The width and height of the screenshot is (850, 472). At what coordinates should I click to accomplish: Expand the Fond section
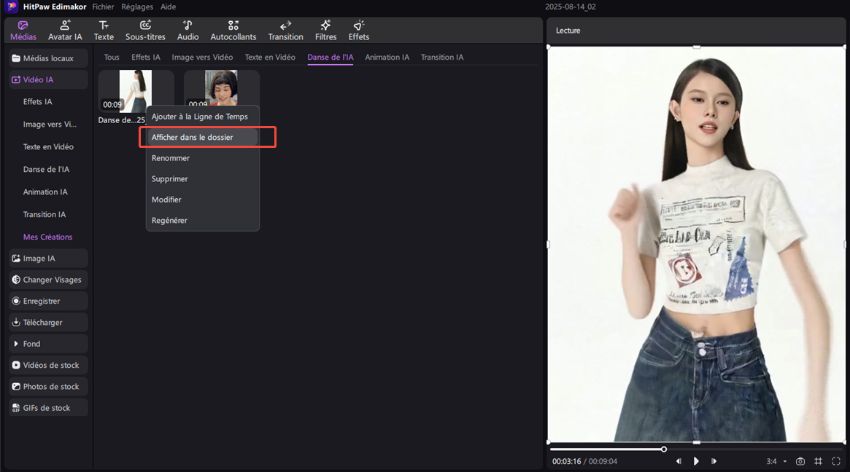(x=48, y=344)
